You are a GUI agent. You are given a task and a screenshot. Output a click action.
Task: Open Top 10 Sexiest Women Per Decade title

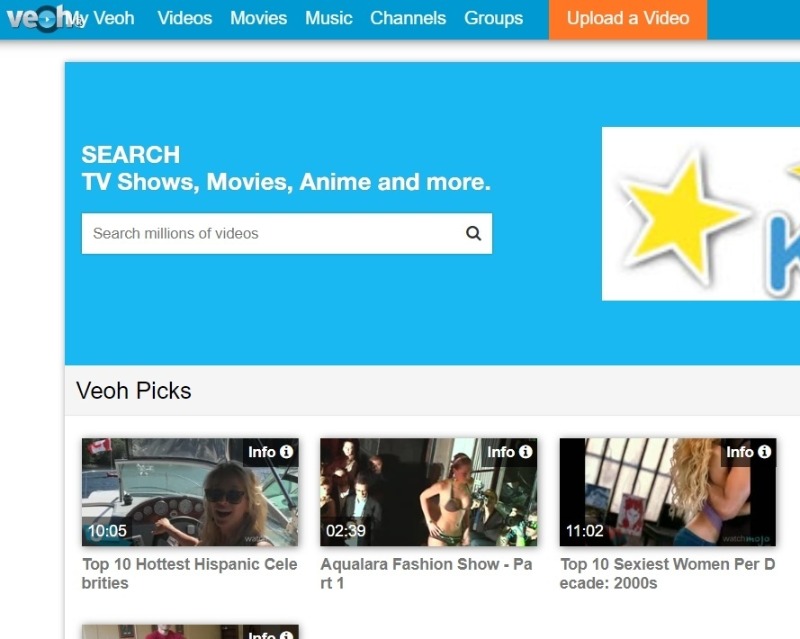tap(667, 573)
